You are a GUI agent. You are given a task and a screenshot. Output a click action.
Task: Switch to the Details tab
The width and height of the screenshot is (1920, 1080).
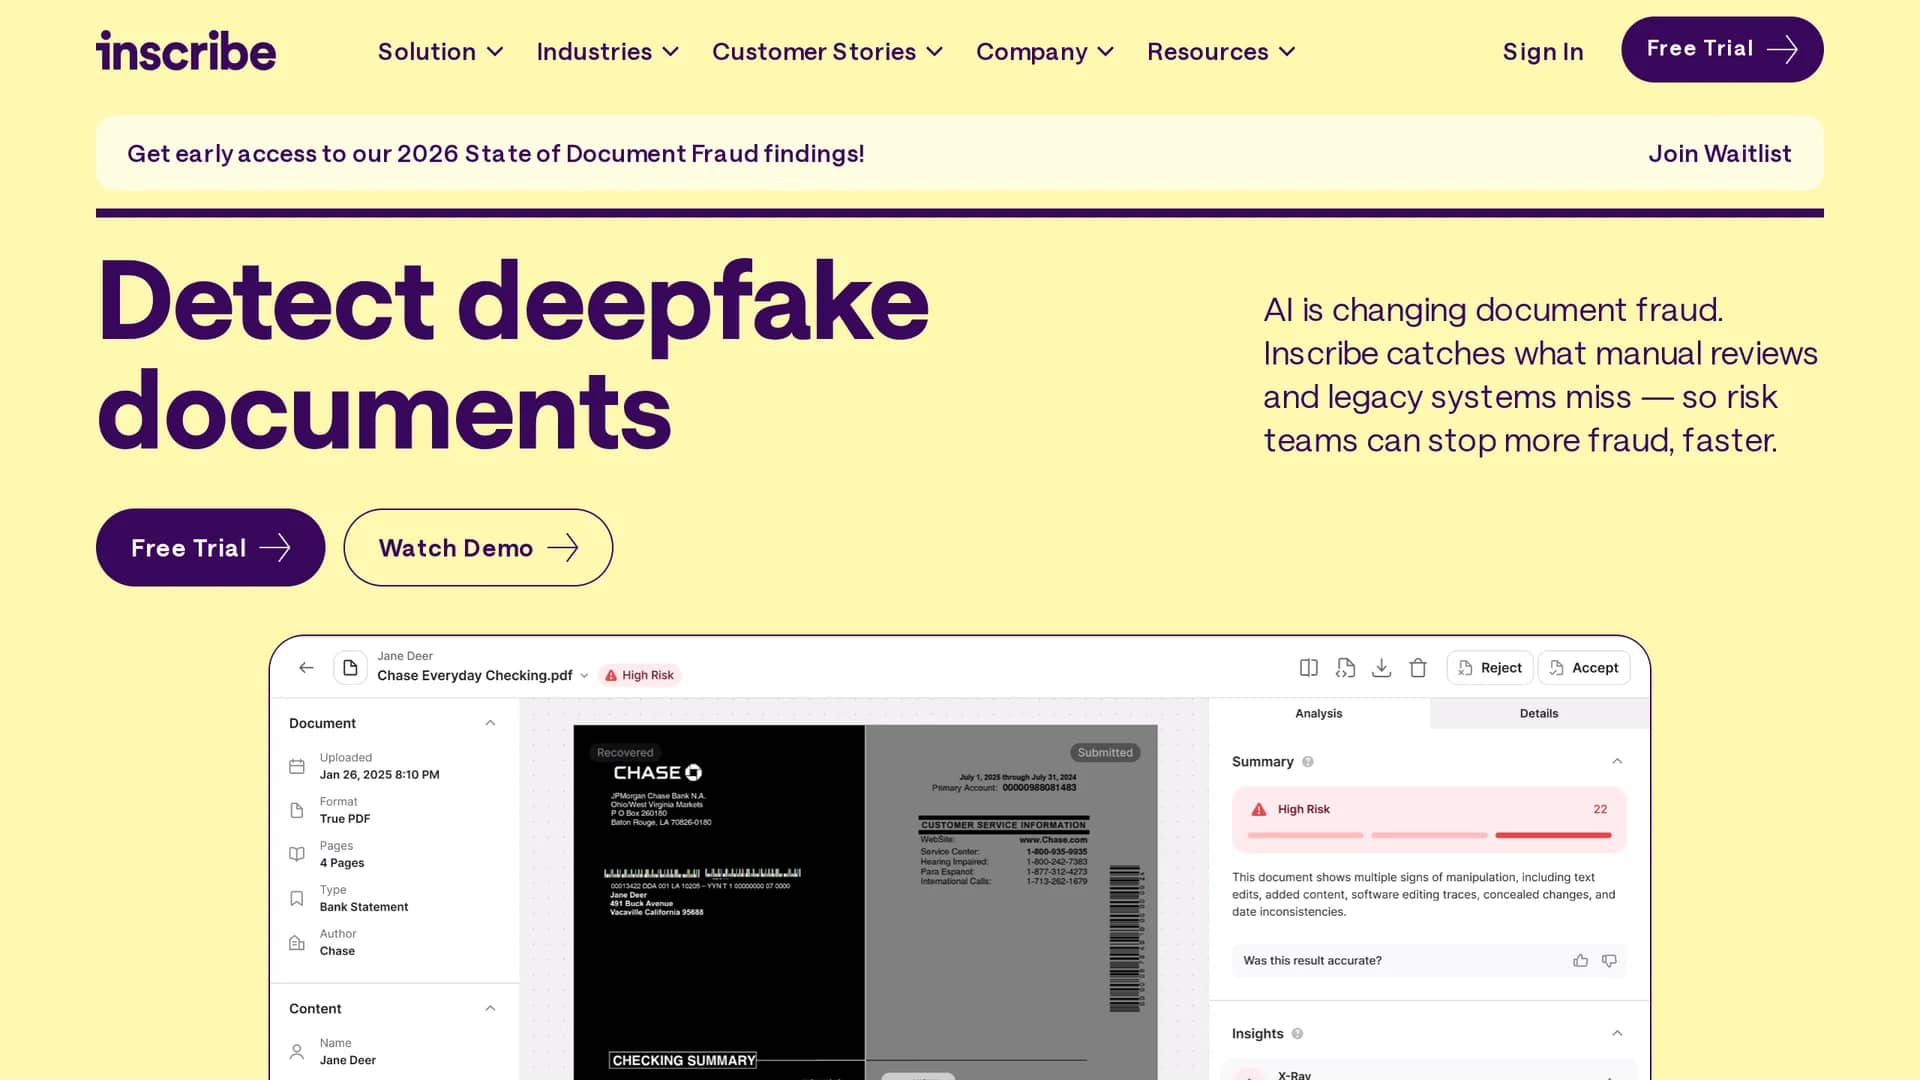point(1539,713)
